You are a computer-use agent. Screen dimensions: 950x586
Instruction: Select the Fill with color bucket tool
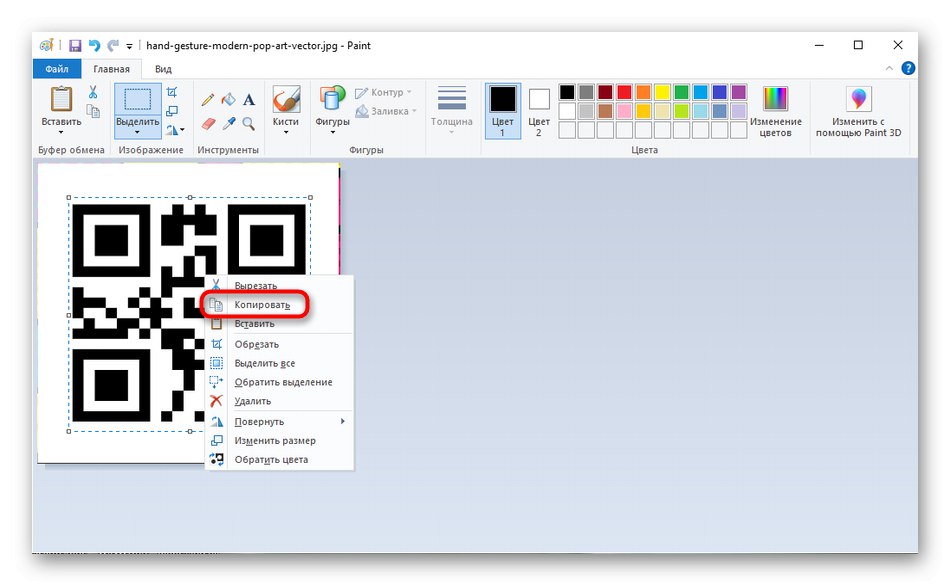click(x=228, y=99)
